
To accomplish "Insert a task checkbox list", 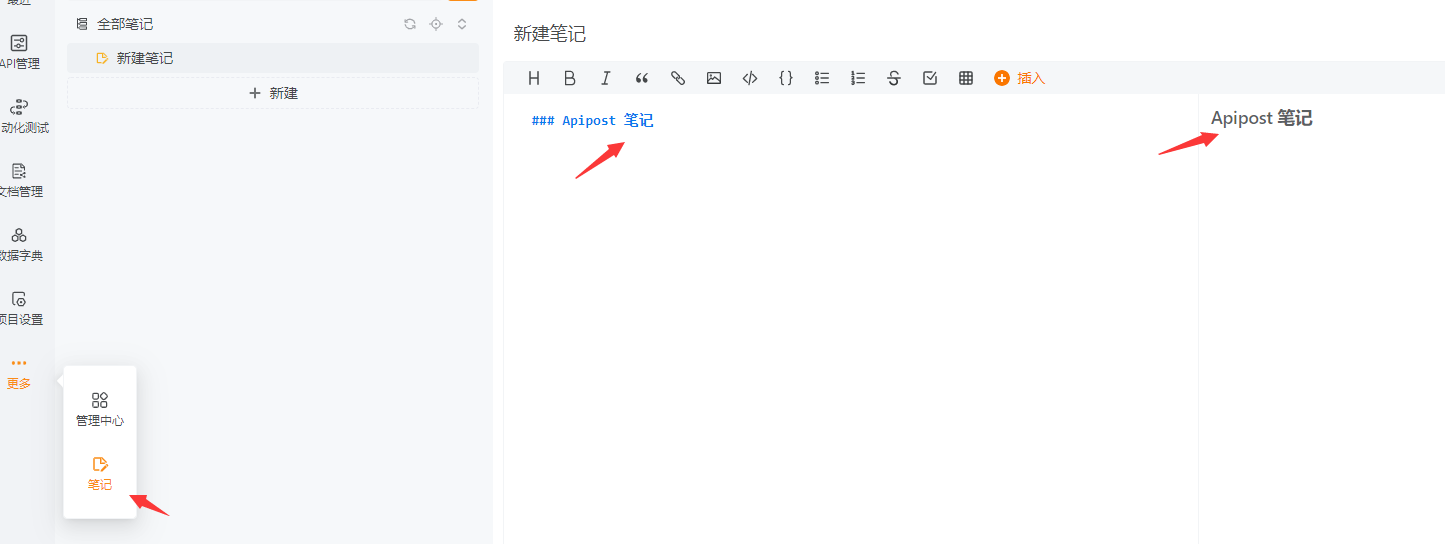I will [x=930, y=78].
